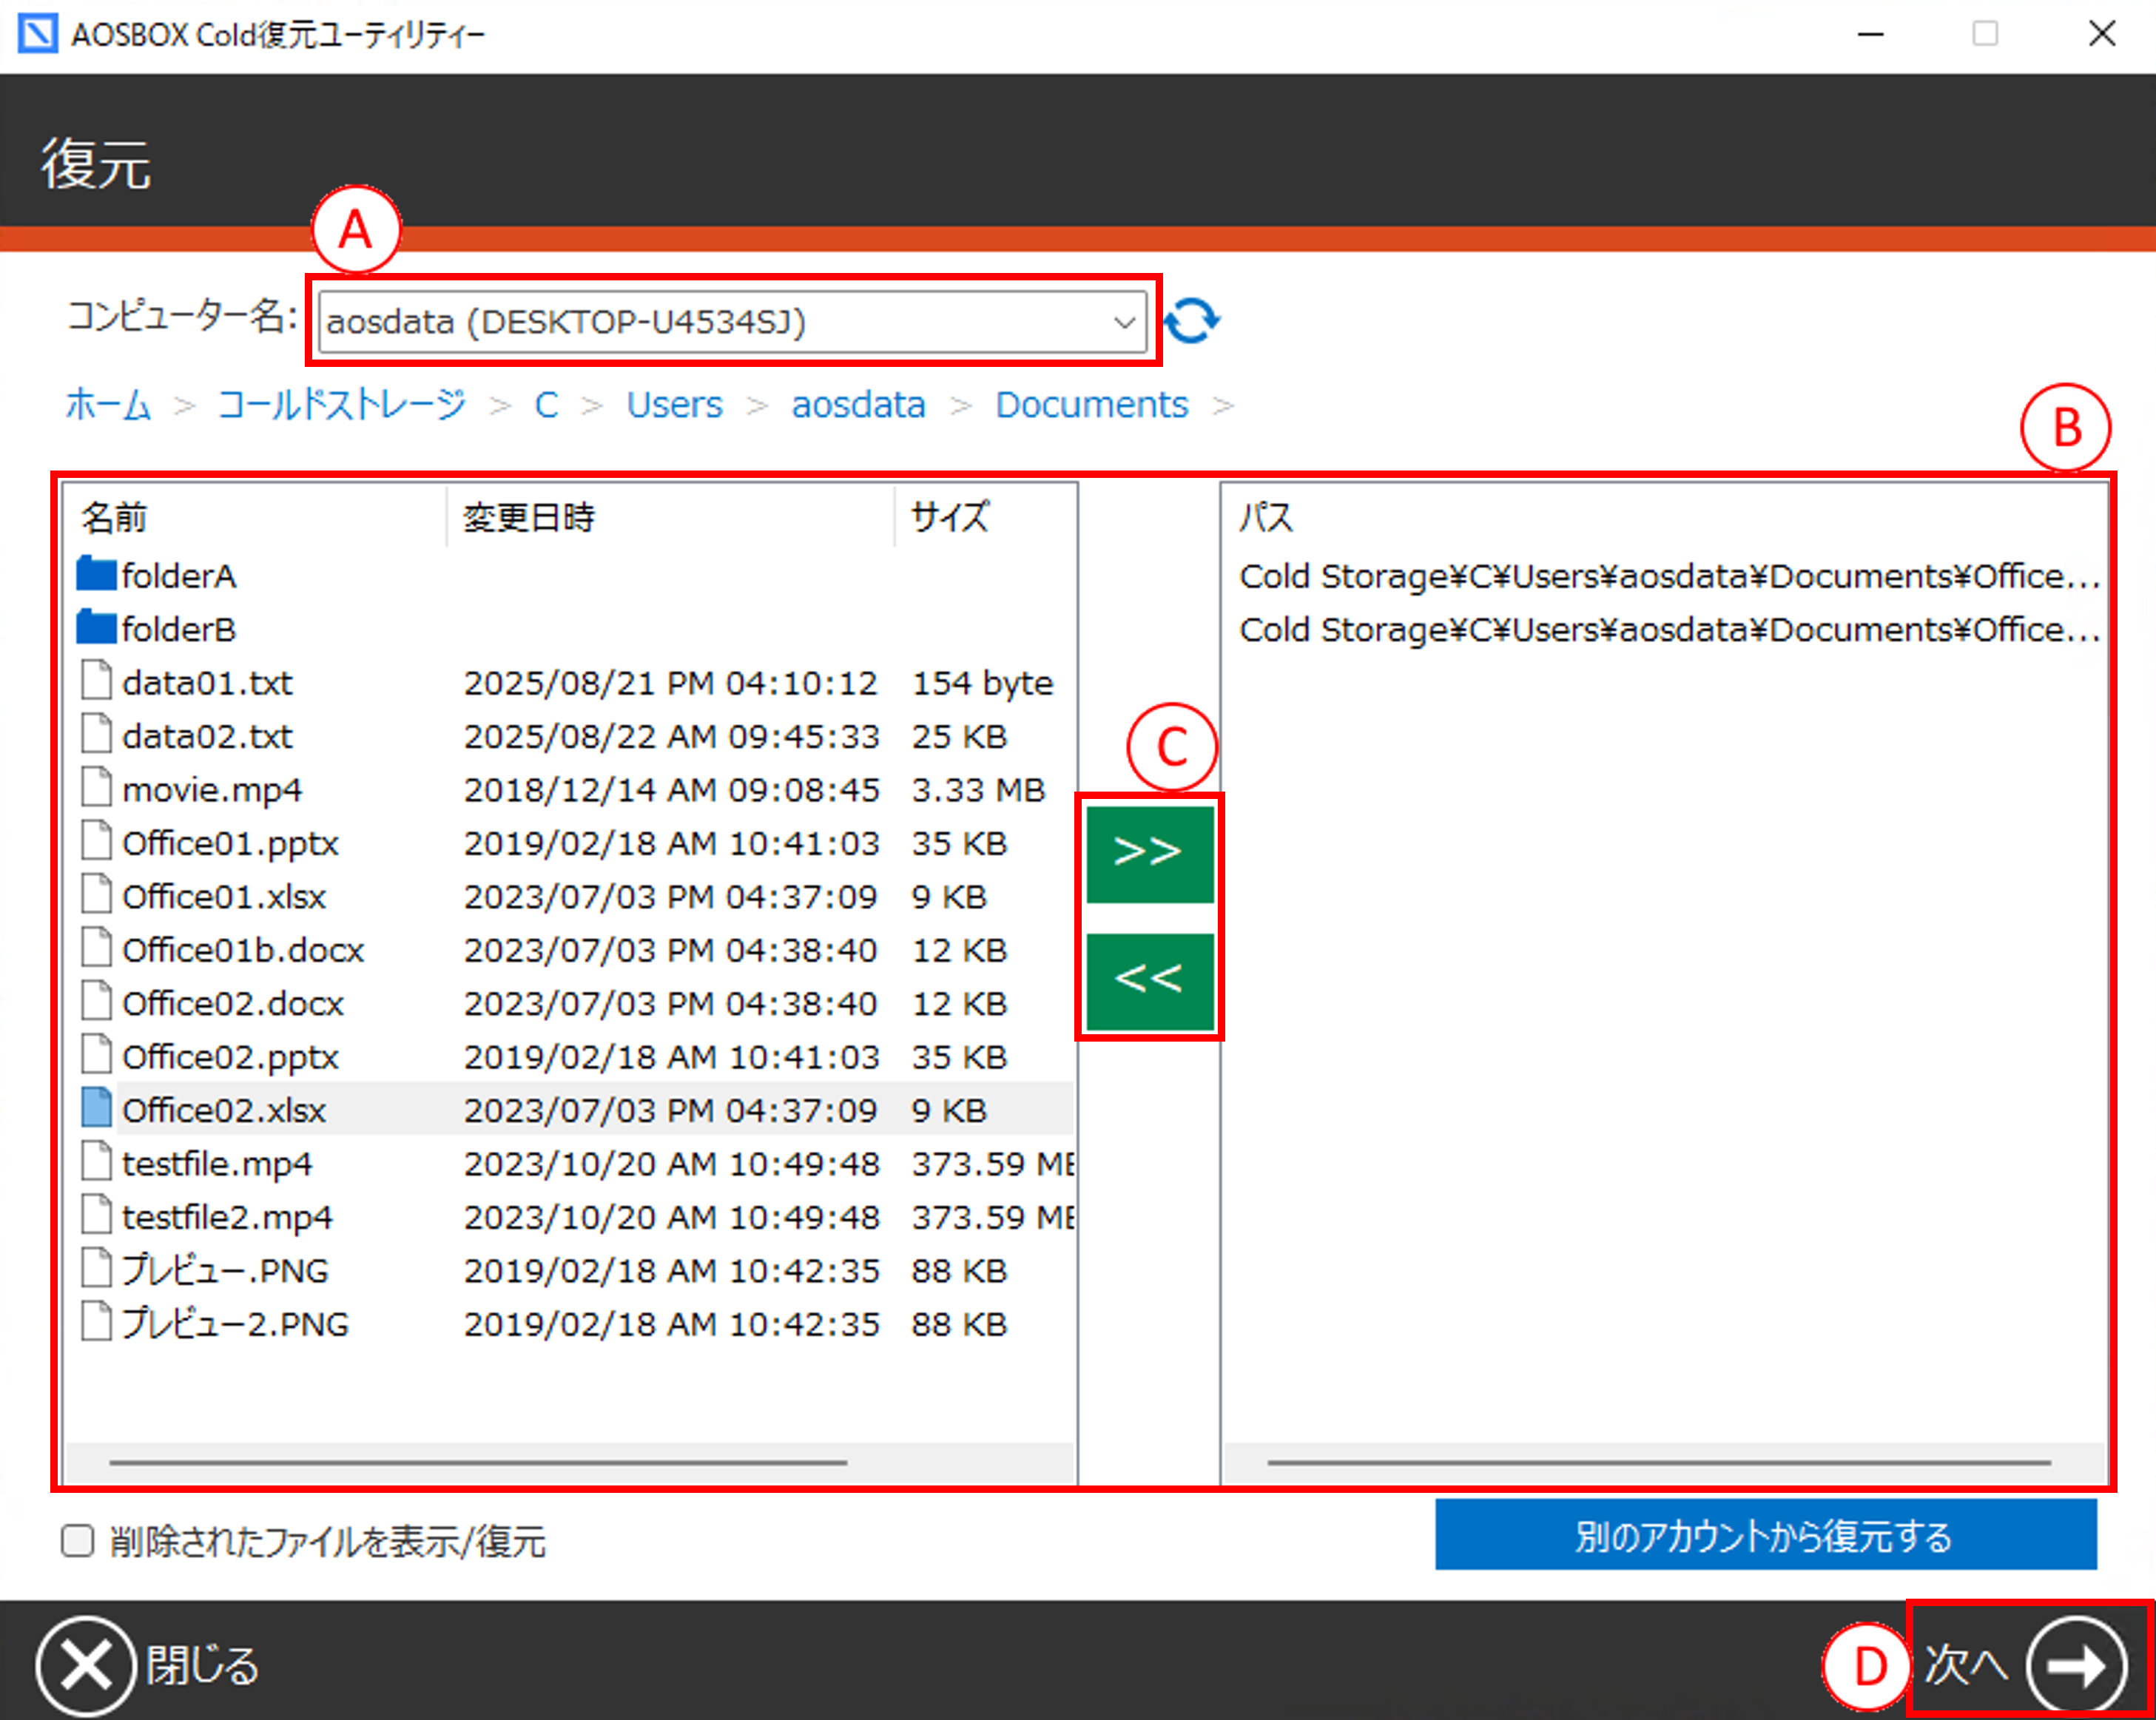This screenshot has height=1720, width=2156.
Task: Click the refresh icon beside computer name
Action: (1191, 321)
